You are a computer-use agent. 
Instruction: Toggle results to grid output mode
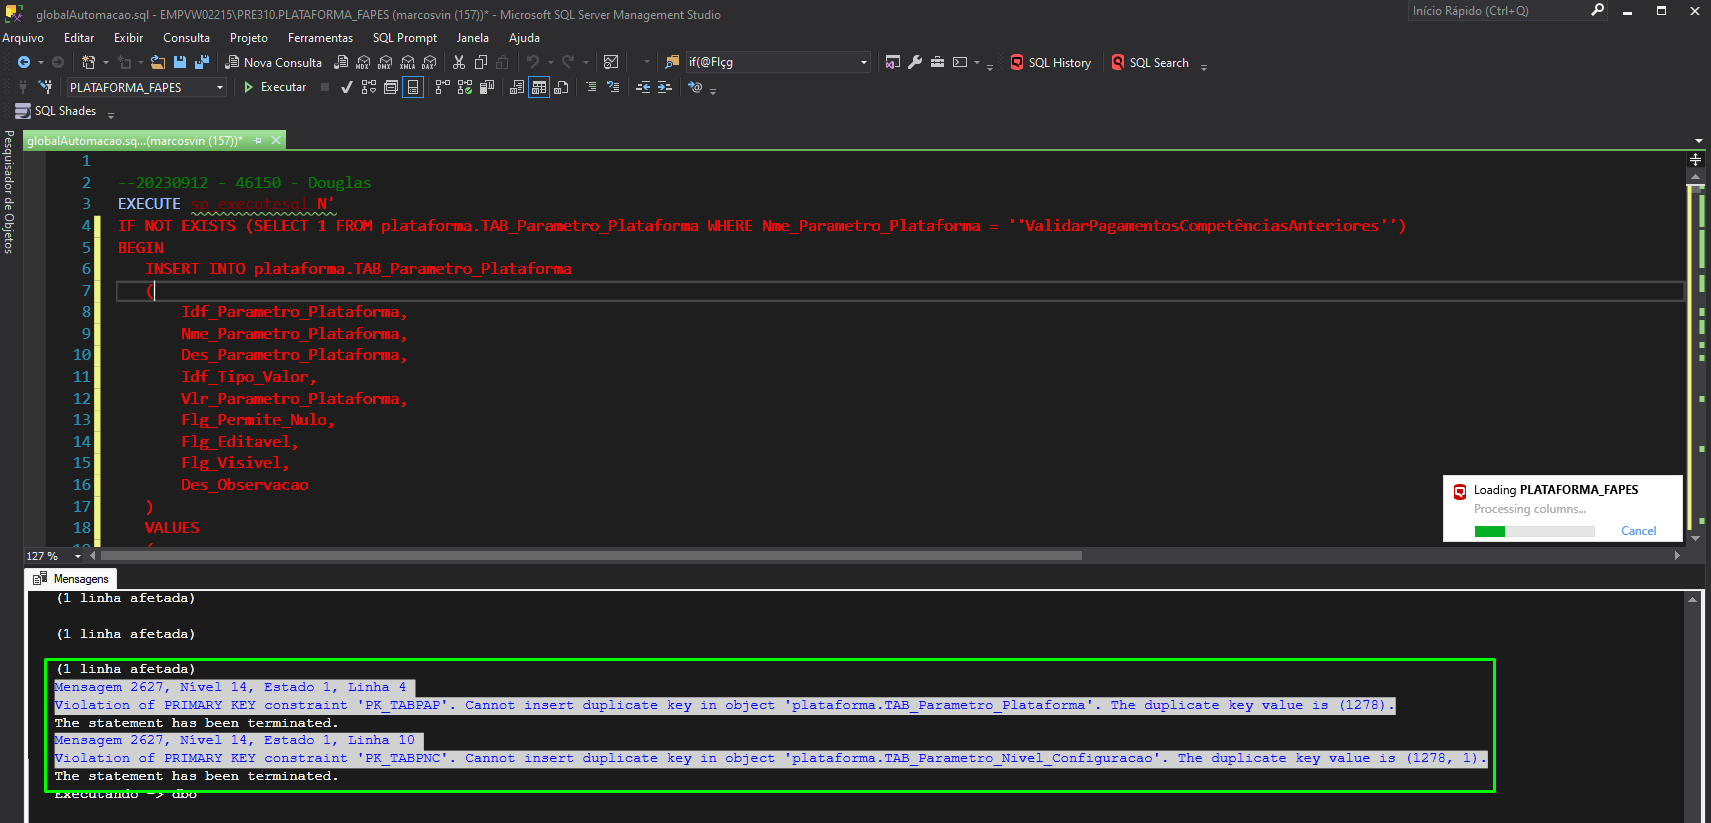click(x=539, y=87)
